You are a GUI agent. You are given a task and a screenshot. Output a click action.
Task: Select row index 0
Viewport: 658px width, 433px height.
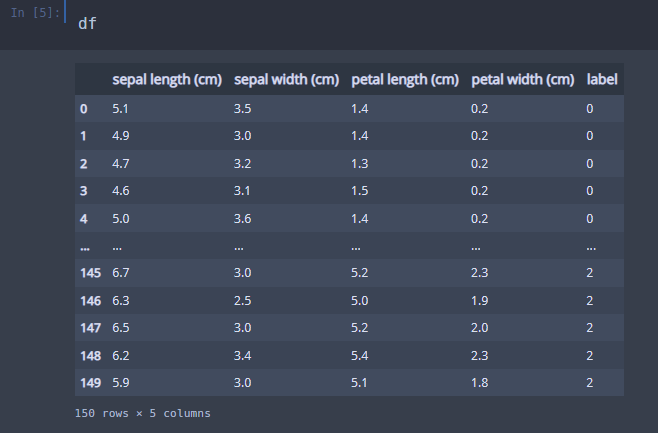(x=84, y=109)
